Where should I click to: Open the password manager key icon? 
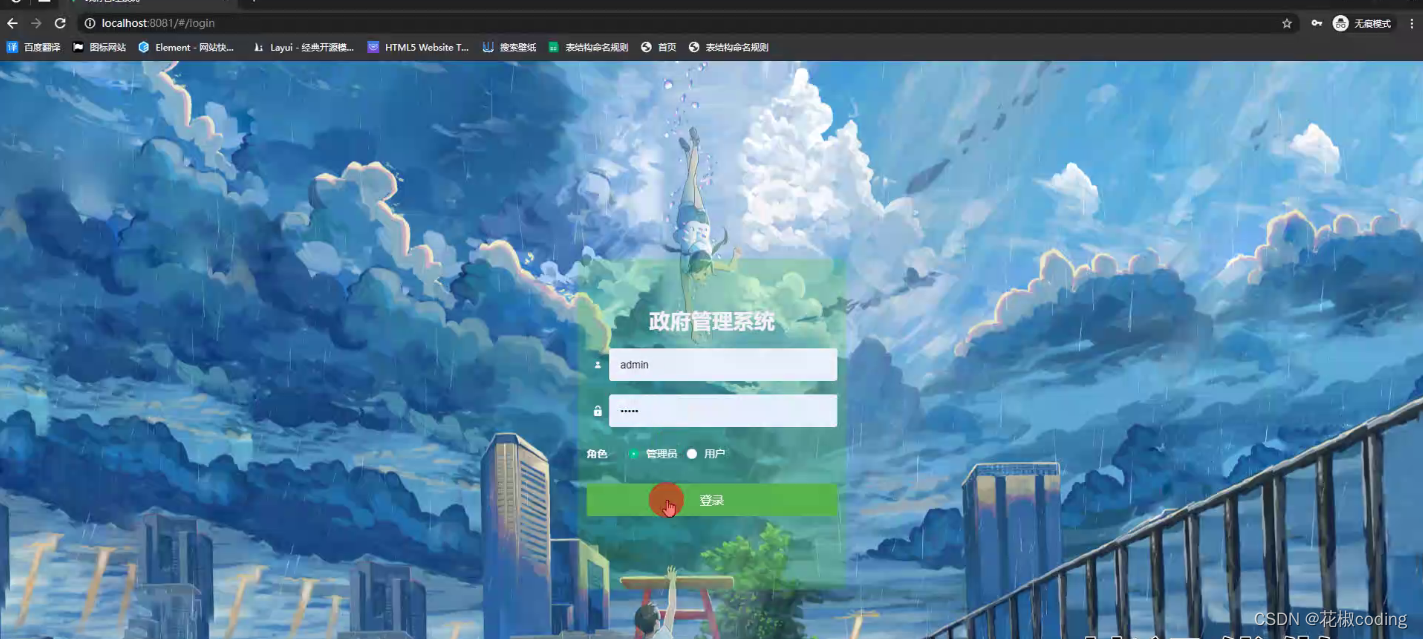[1315, 22]
